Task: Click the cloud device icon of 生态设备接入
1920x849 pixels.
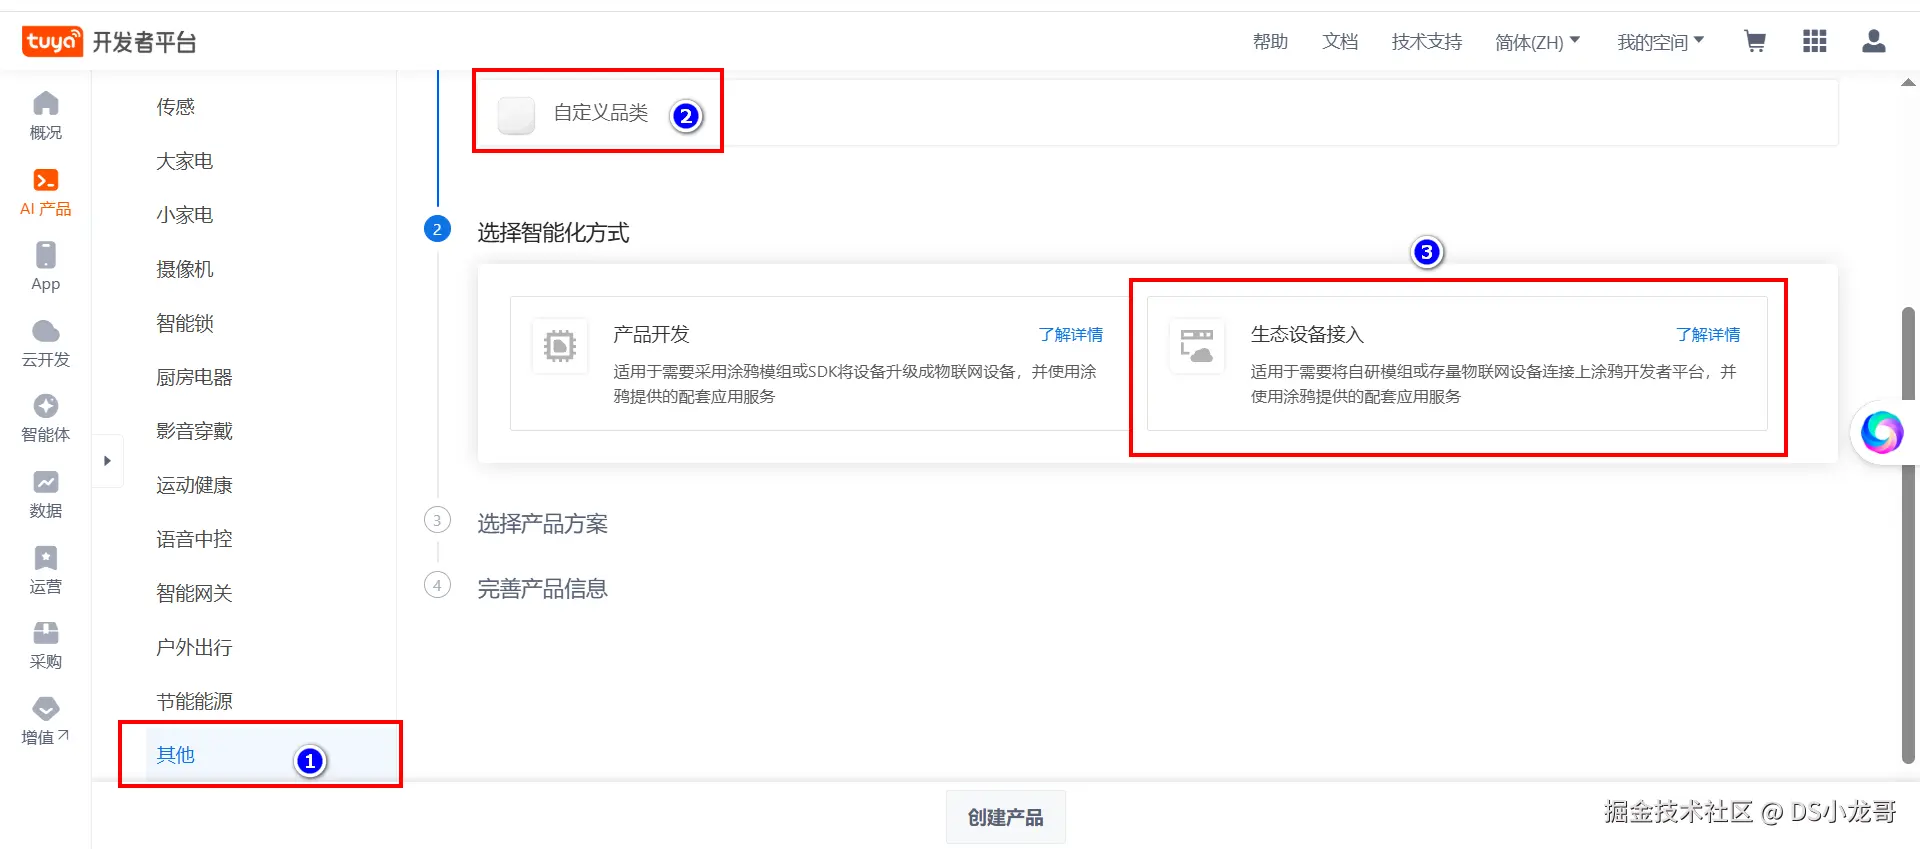Action: coord(1196,346)
